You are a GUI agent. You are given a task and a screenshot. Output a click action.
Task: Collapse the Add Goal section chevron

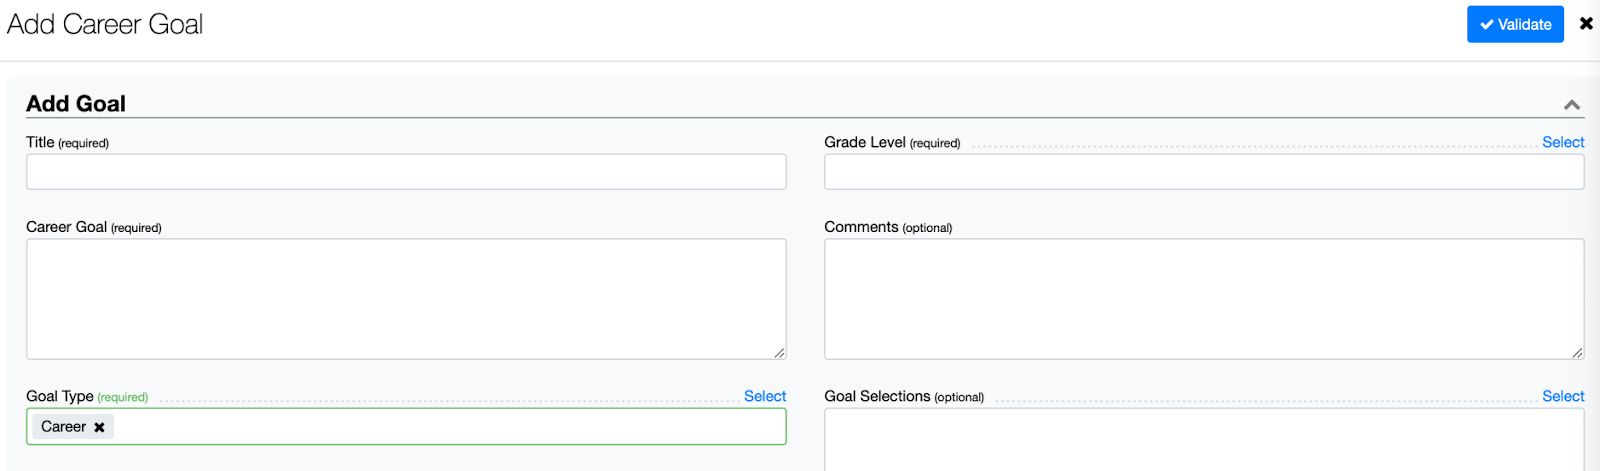click(x=1572, y=105)
